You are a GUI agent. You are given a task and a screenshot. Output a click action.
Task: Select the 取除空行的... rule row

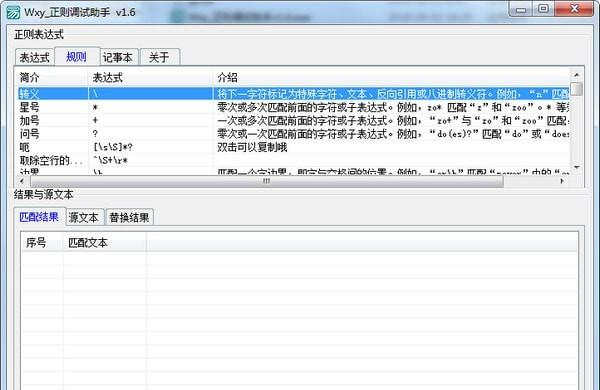[x=293, y=161]
